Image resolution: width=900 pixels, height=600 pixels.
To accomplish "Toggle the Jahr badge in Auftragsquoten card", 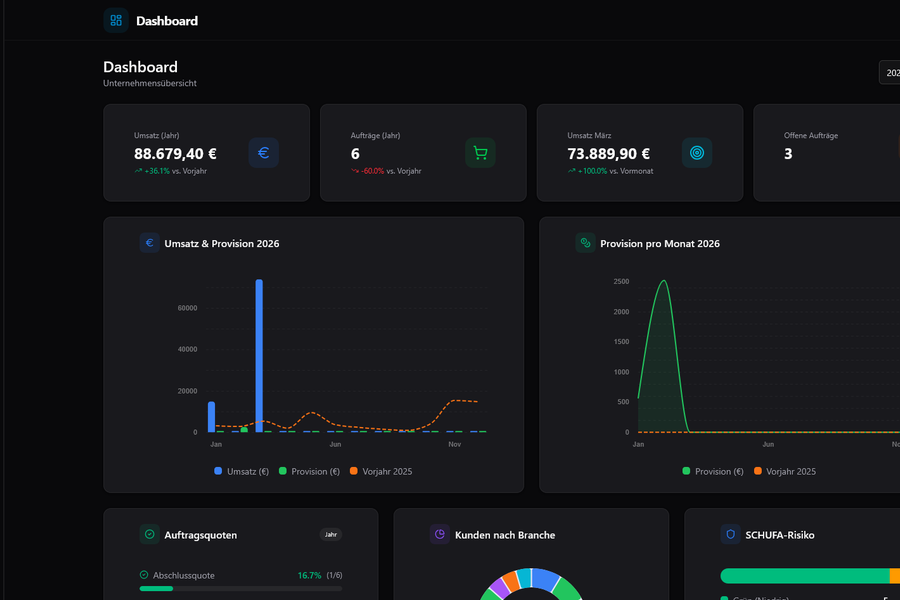I will tap(331, 535).
